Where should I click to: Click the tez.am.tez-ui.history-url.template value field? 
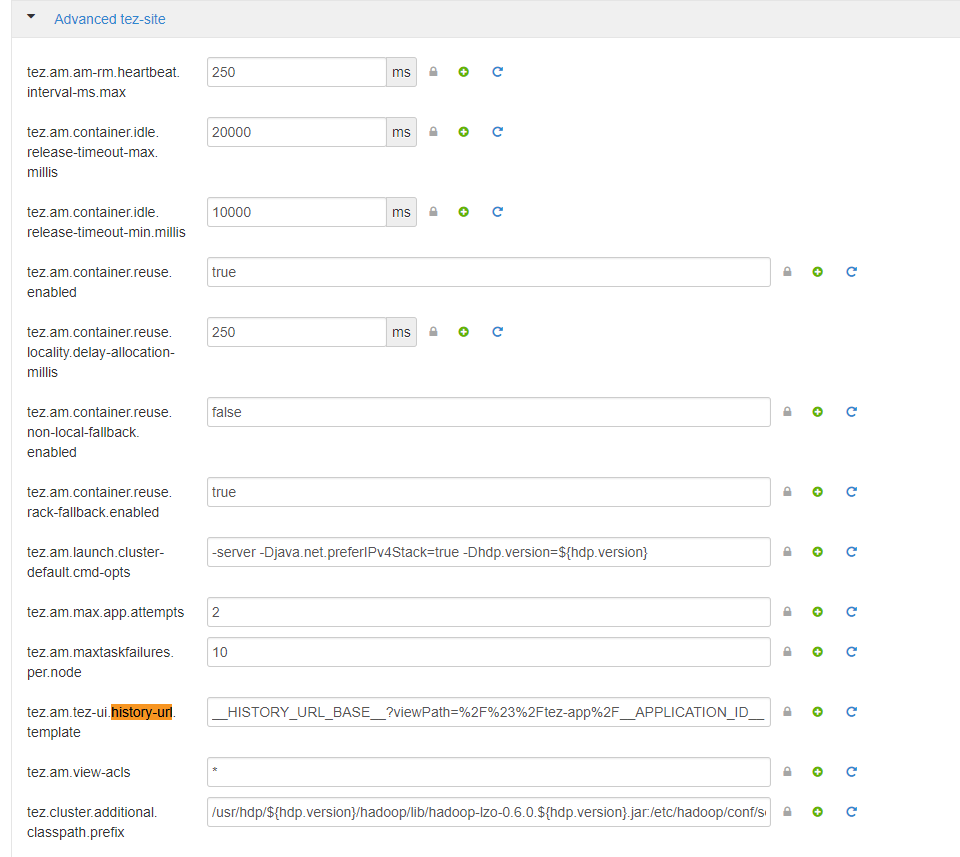pyautogui.click(x=487, y=711)
